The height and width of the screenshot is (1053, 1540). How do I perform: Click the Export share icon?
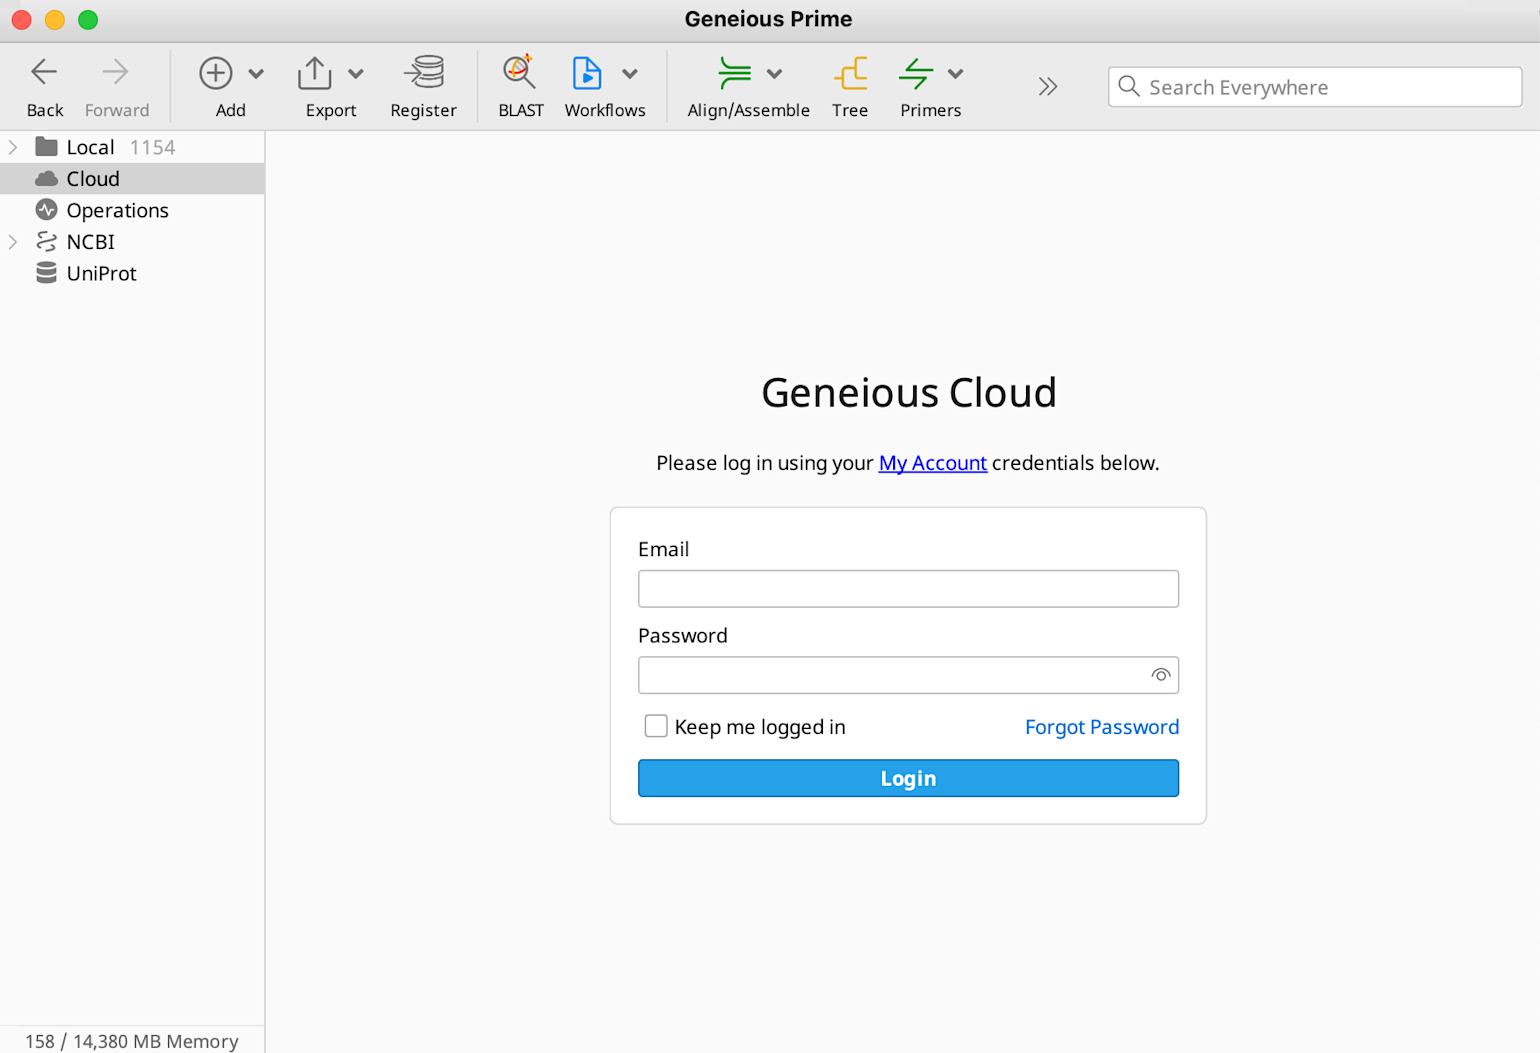pos(315,73)
